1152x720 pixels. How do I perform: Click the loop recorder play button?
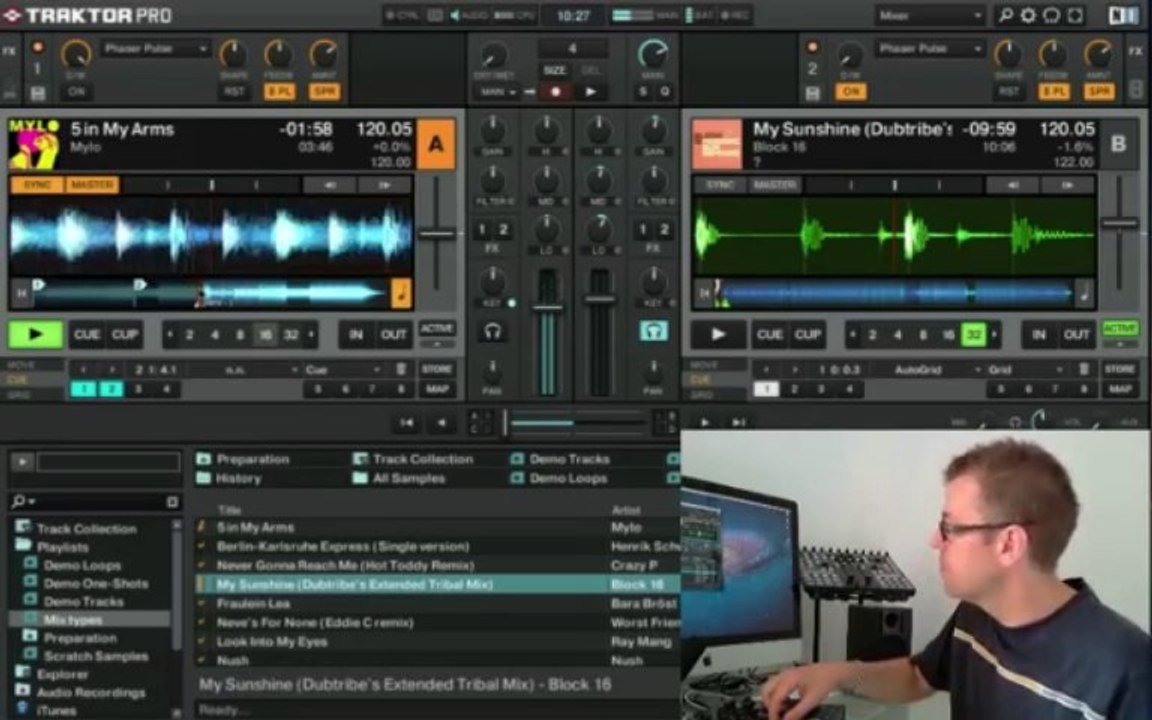tap(591, 92)
